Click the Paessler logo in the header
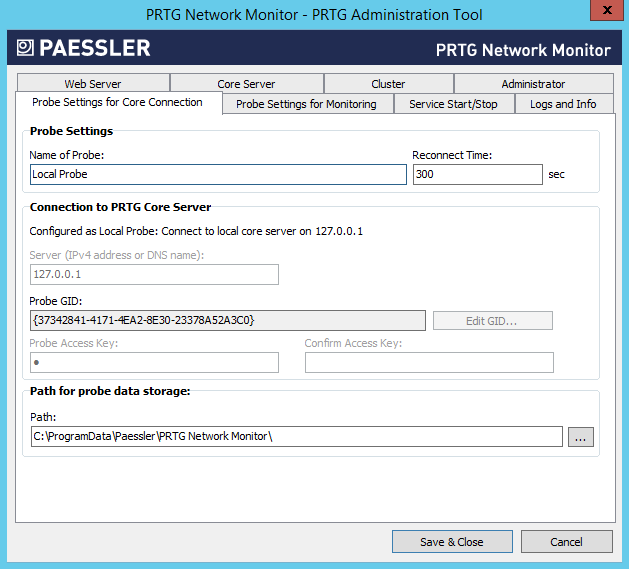Image resolution: width=629 pixels, height=569 pixels. 83,48
